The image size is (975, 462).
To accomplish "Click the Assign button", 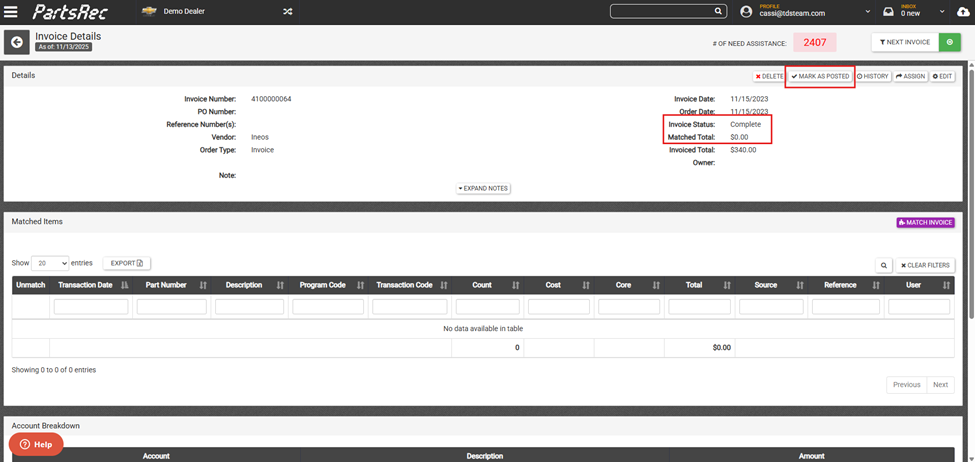I will (x=911, y=76).
